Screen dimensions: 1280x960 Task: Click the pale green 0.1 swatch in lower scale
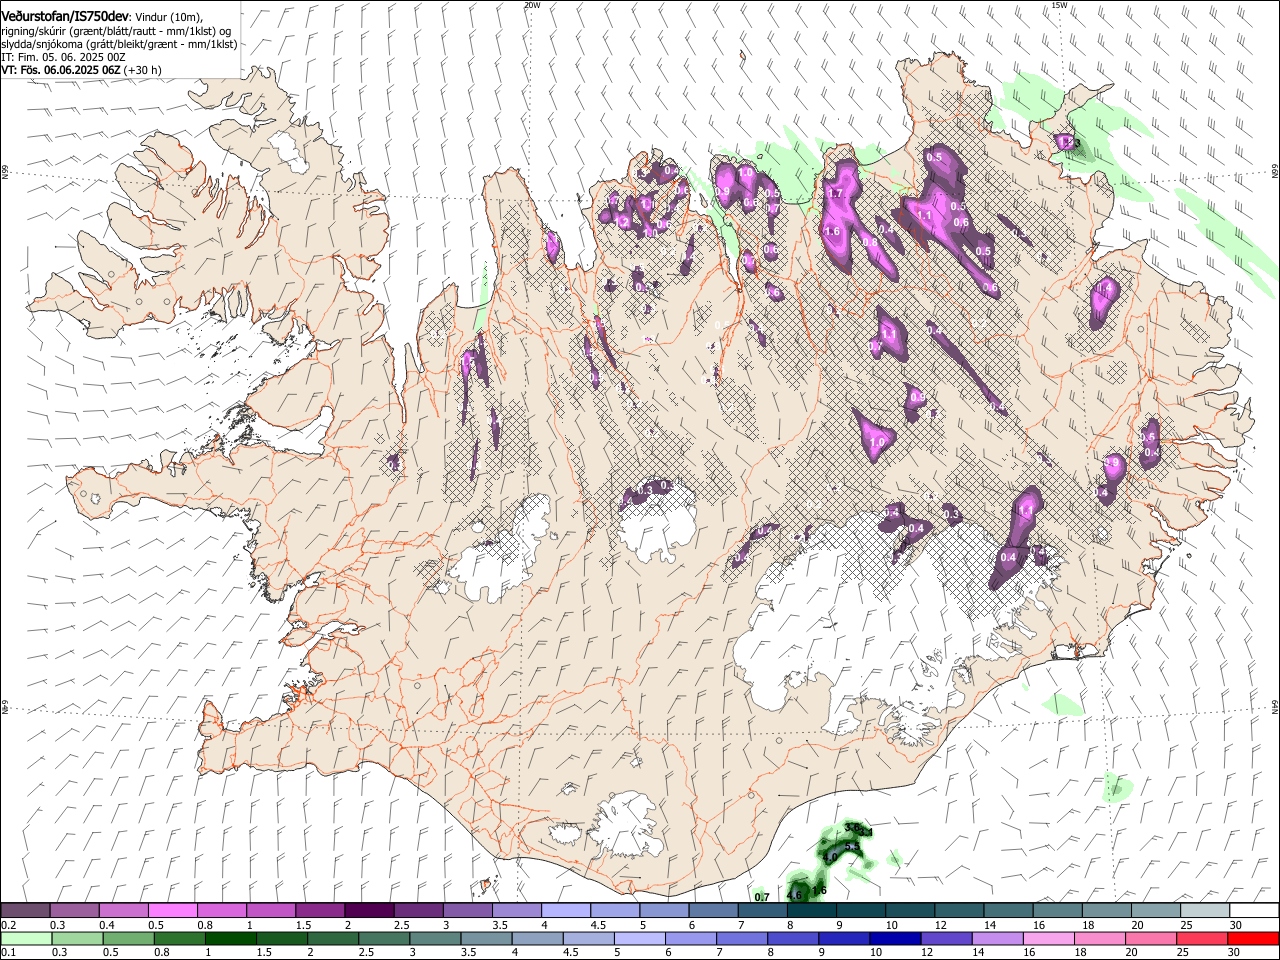click(26, 939)
